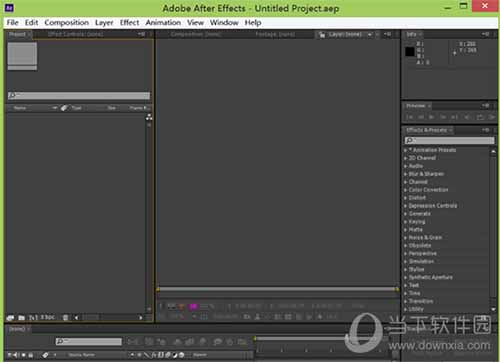This screenshot has height=362, width=500.
Task: Jump to first frame in Preview panel
Action: [x=409, y=117]
